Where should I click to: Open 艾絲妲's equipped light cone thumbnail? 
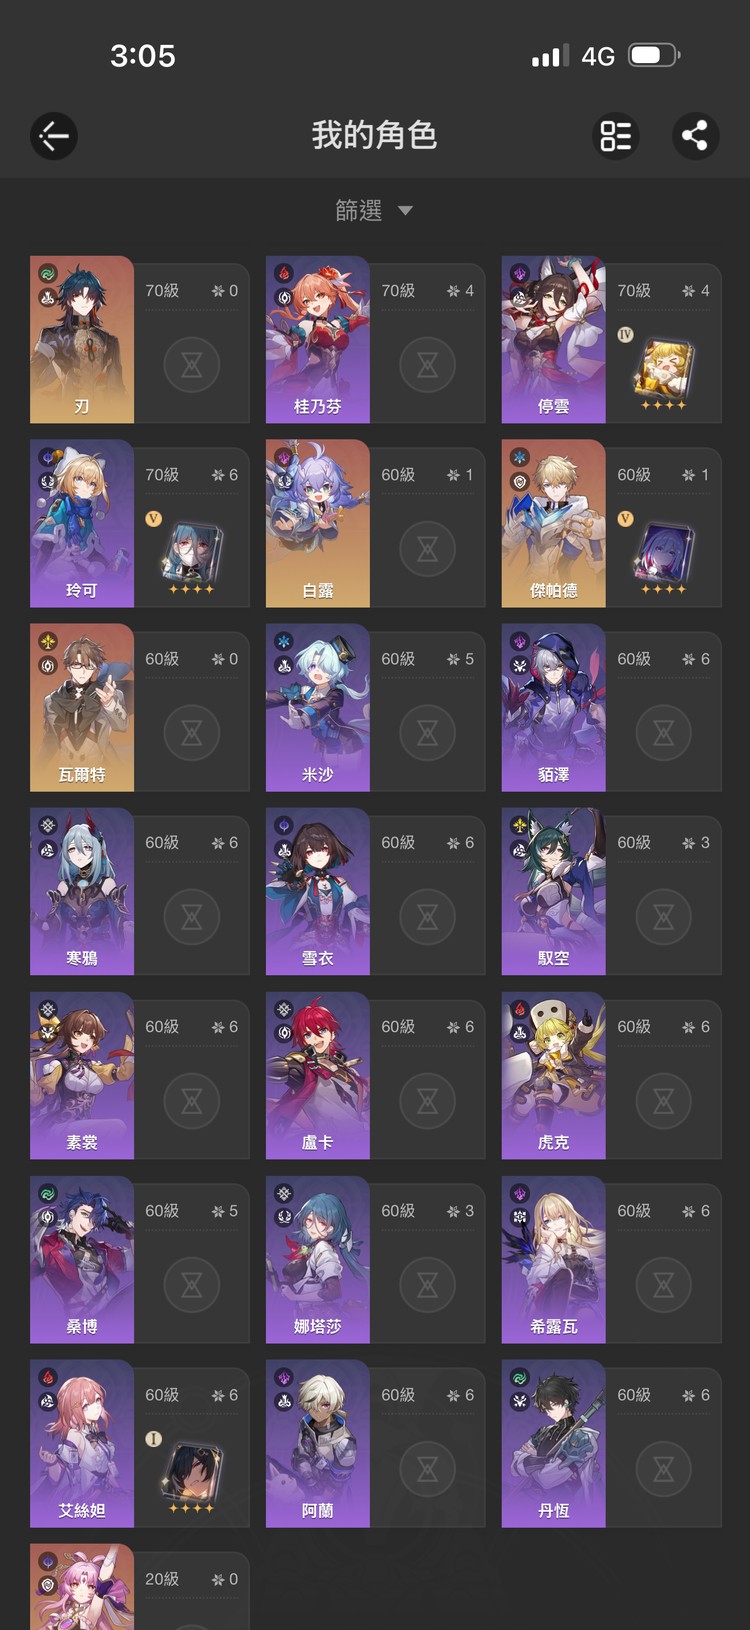[192, 1473]
